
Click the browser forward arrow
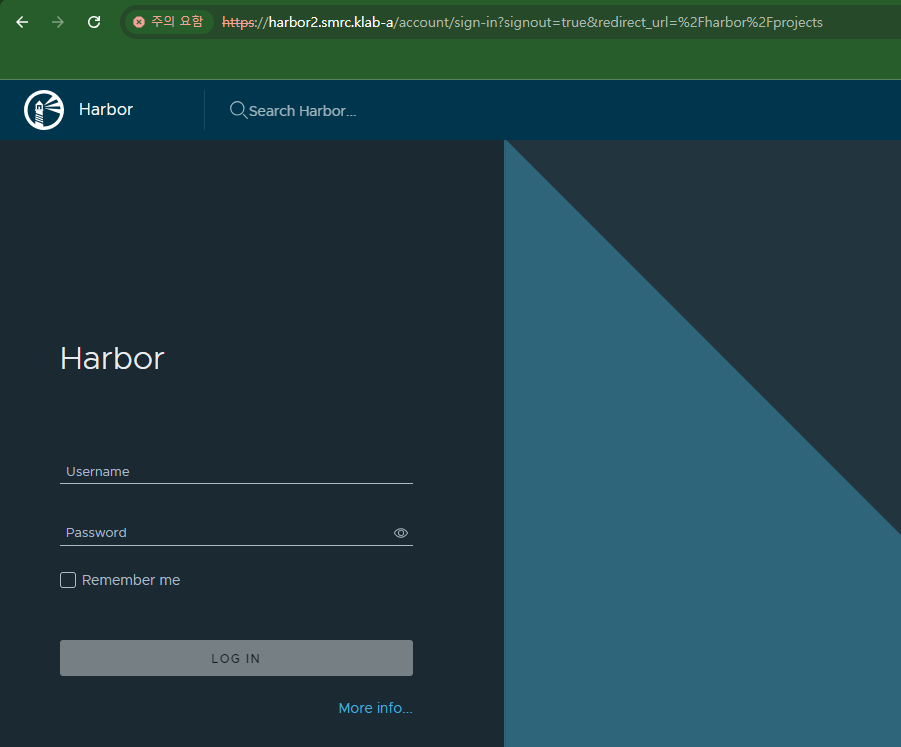(x=57, y=22)
